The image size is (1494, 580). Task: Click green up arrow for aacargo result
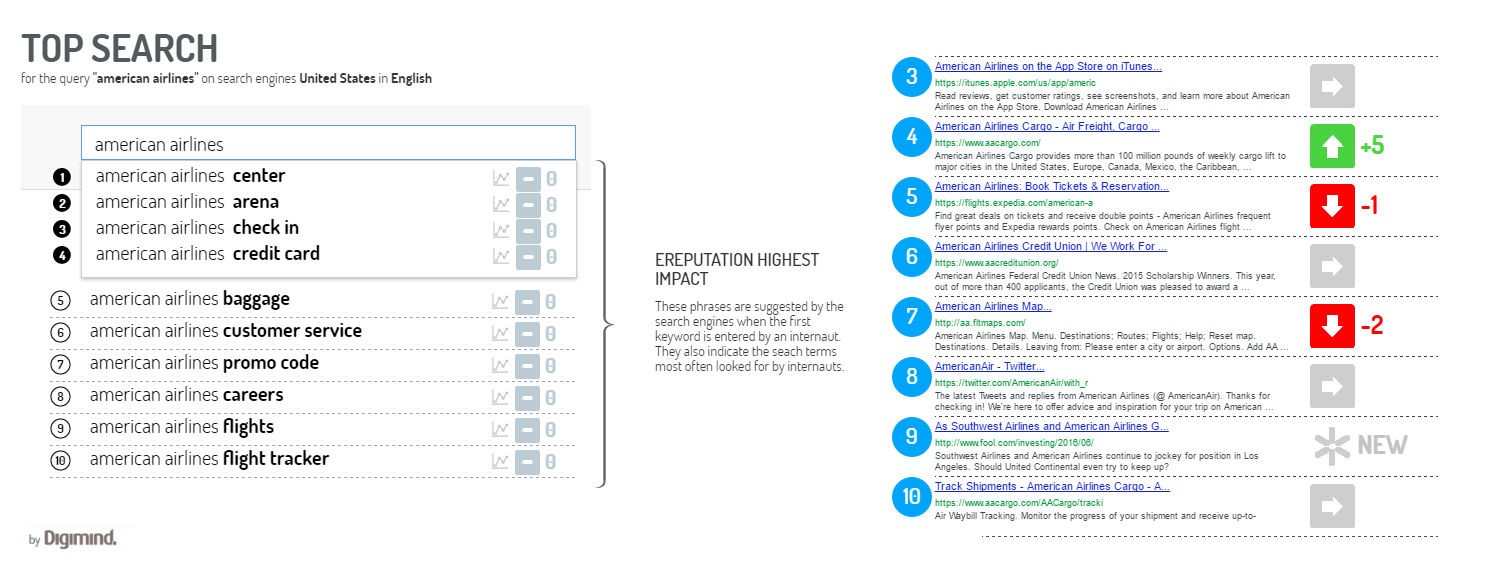tap(1332, 146)
